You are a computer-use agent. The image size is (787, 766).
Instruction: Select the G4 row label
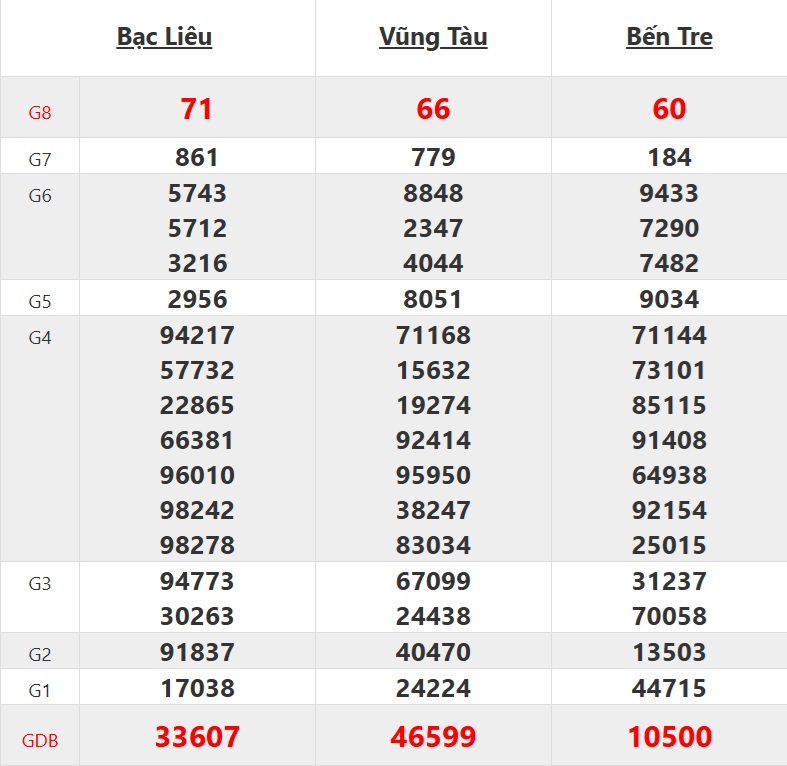pos(39,337)
